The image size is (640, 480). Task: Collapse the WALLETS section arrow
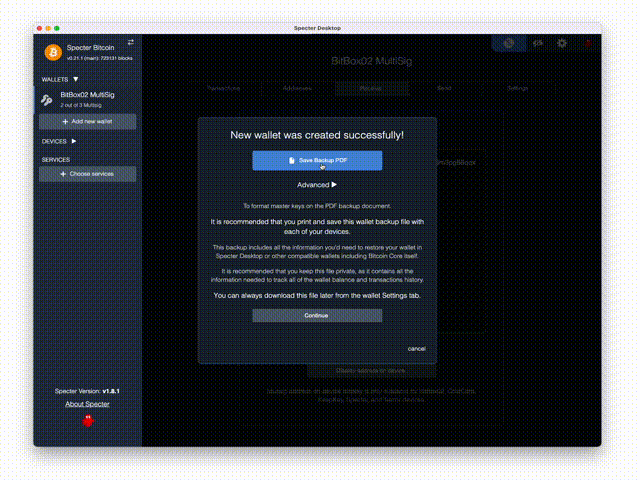pos(76,79)
